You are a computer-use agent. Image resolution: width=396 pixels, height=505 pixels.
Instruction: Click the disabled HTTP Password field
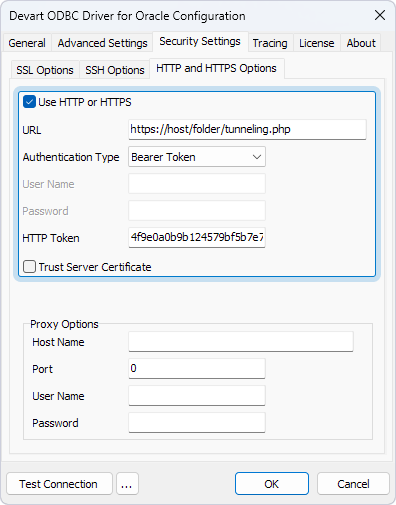pyautogui.click(x=197, y=210)
